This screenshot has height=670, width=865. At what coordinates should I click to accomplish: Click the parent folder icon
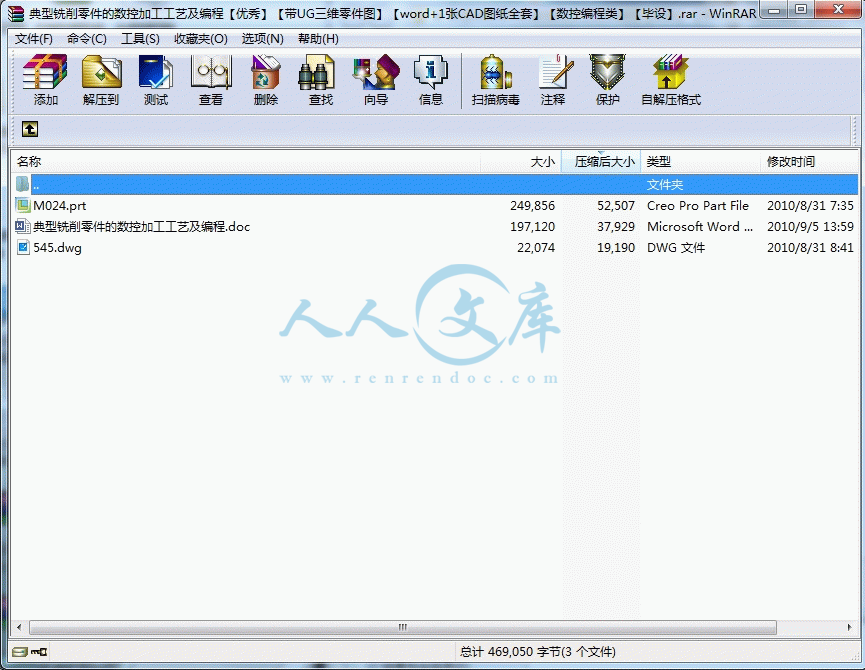tap(23, 184)
